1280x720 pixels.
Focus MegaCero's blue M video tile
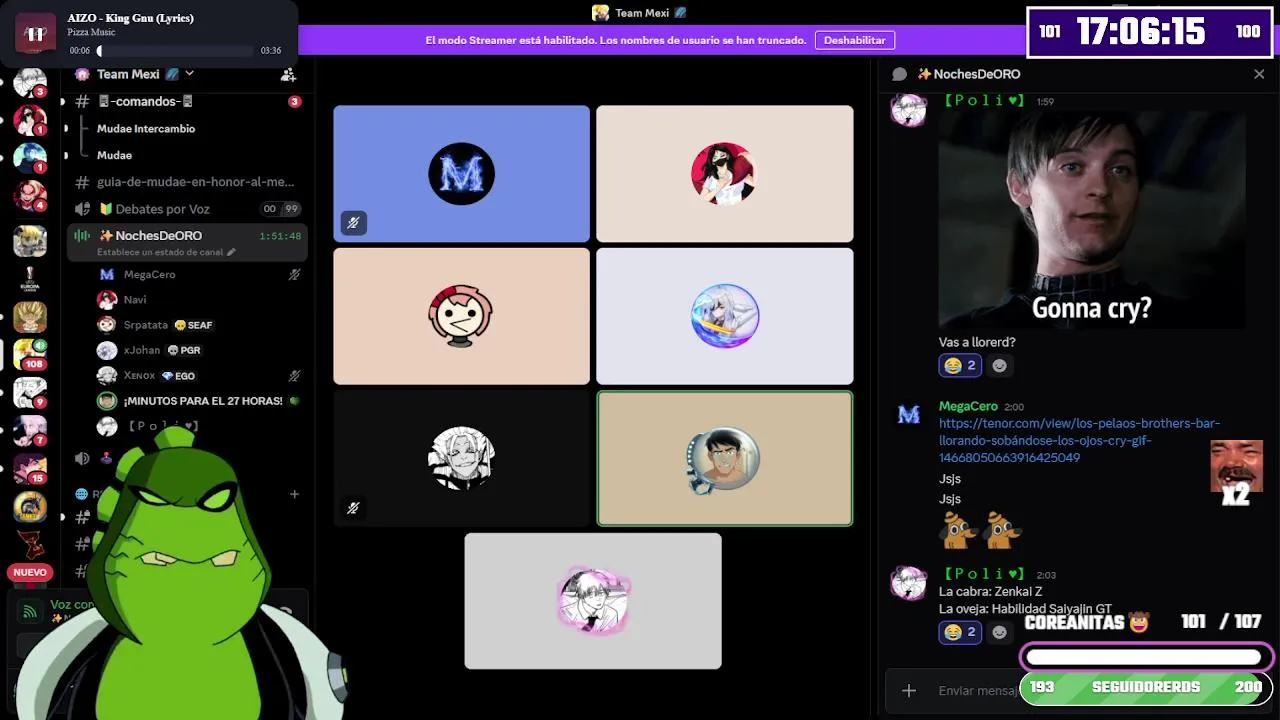pyautogui.click(x=462, y=174)
